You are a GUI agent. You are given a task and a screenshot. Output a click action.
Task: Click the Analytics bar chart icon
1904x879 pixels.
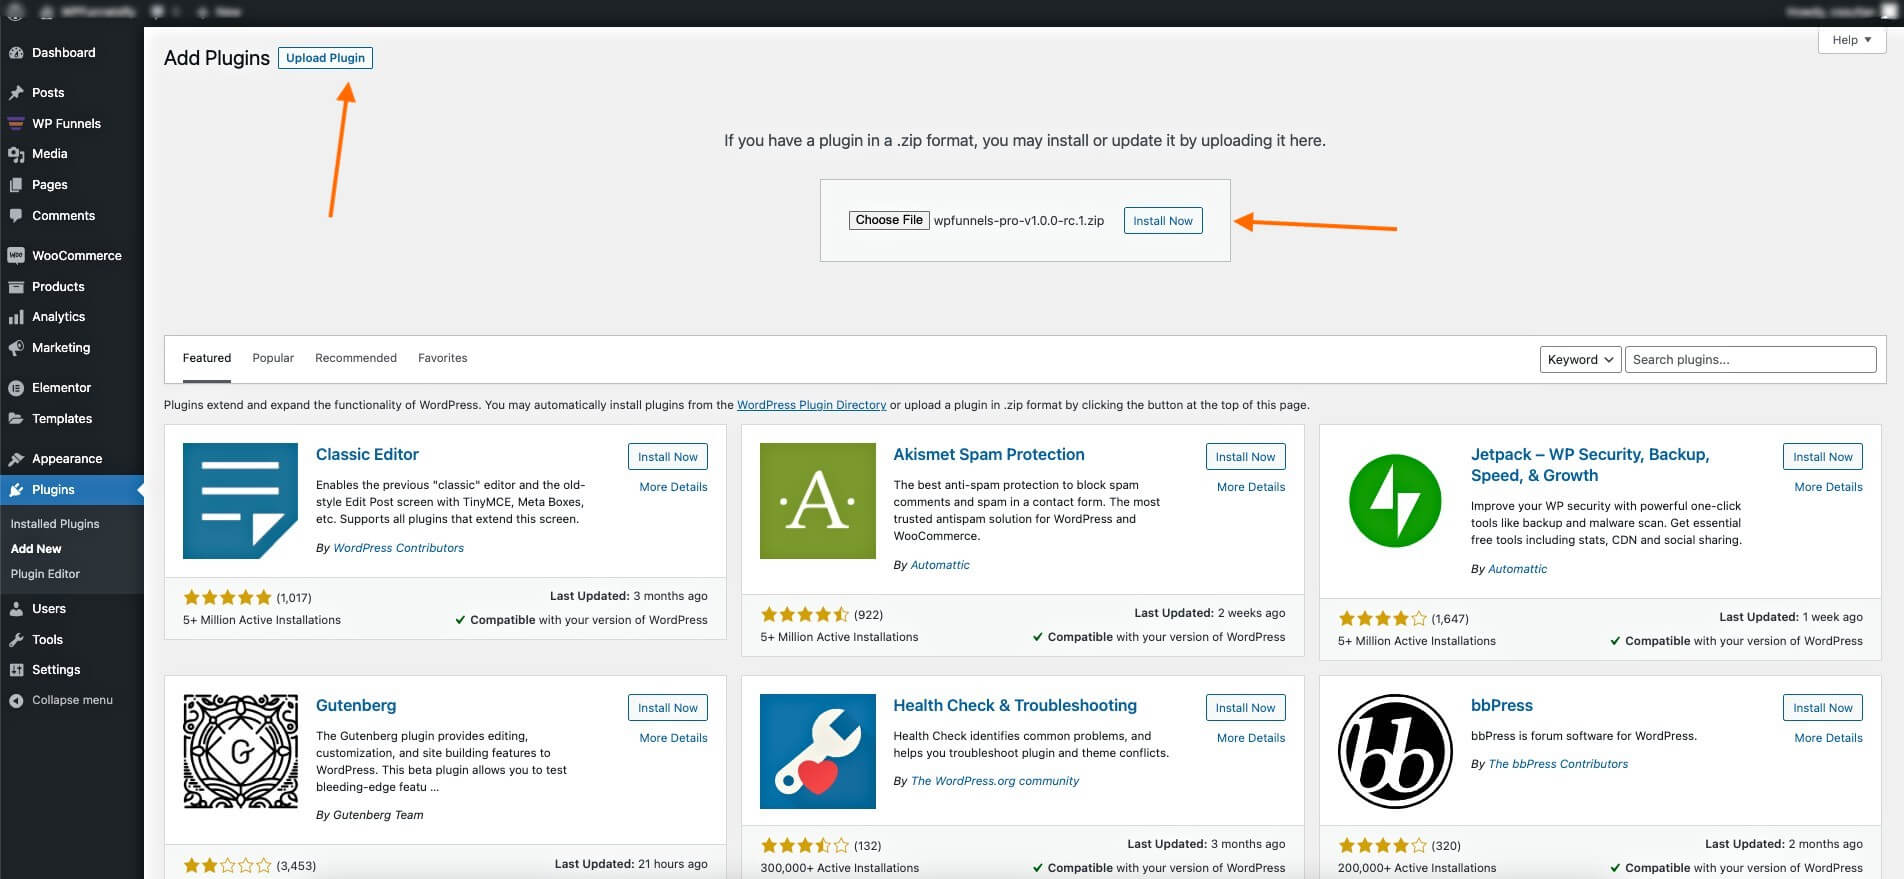point(16,317)
